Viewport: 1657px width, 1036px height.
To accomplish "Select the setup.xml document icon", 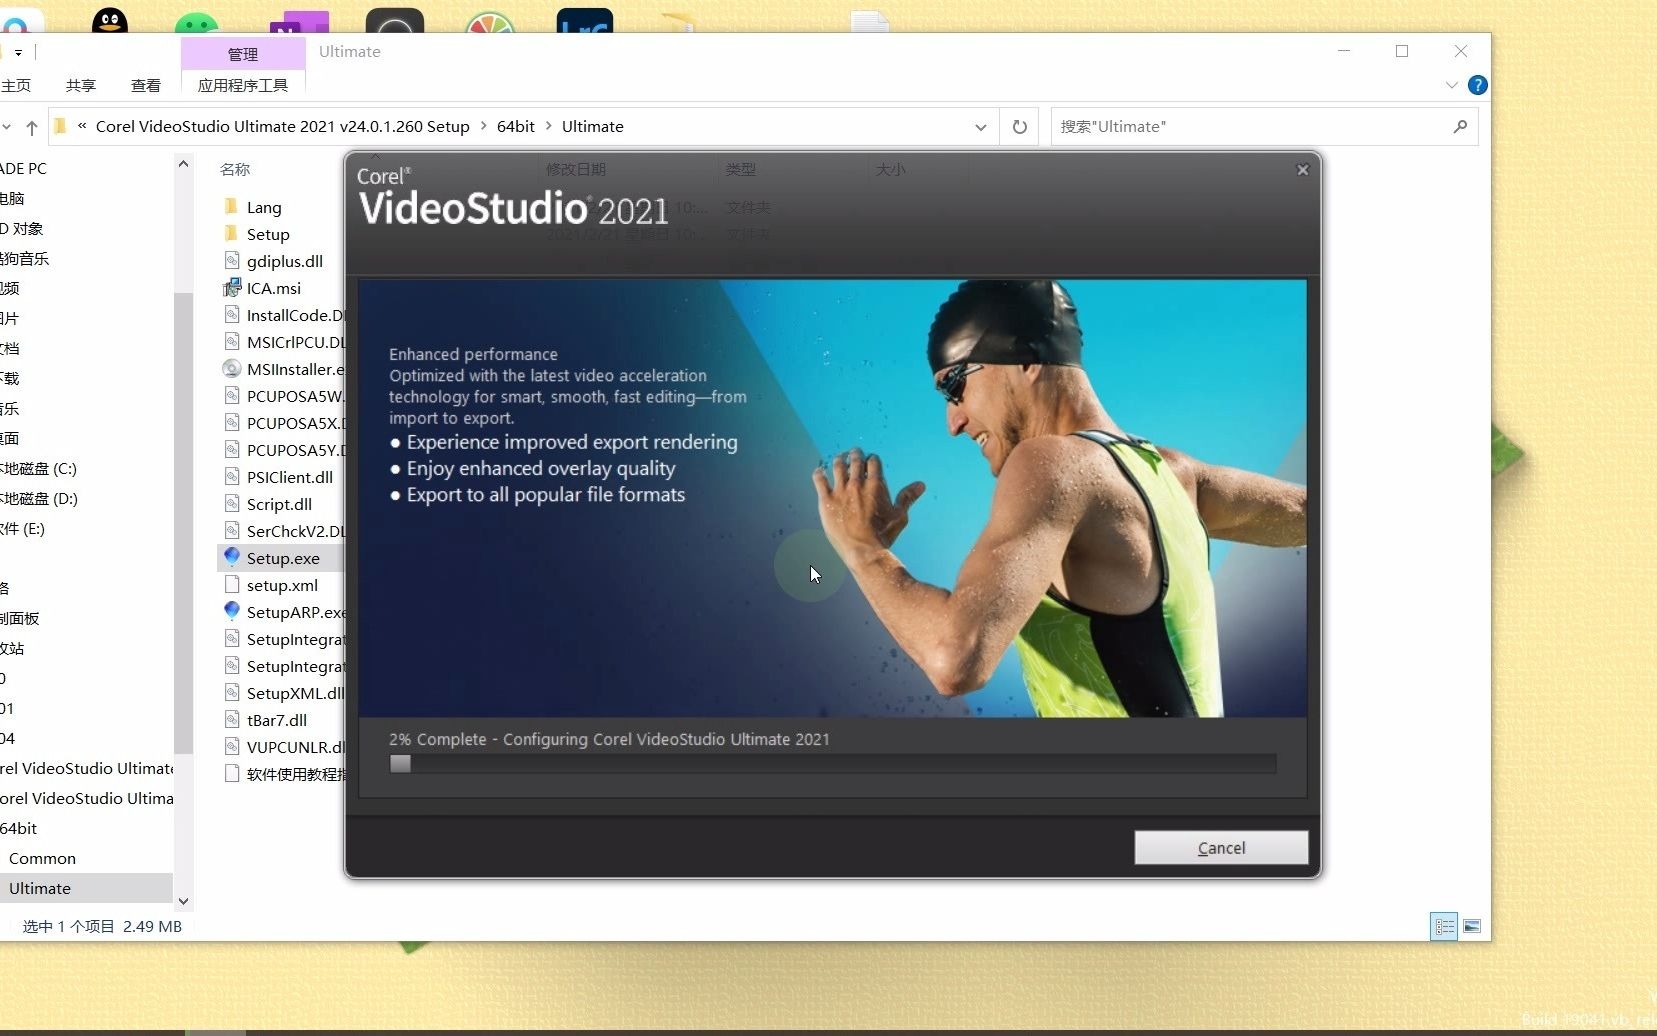I will (232, 585).
